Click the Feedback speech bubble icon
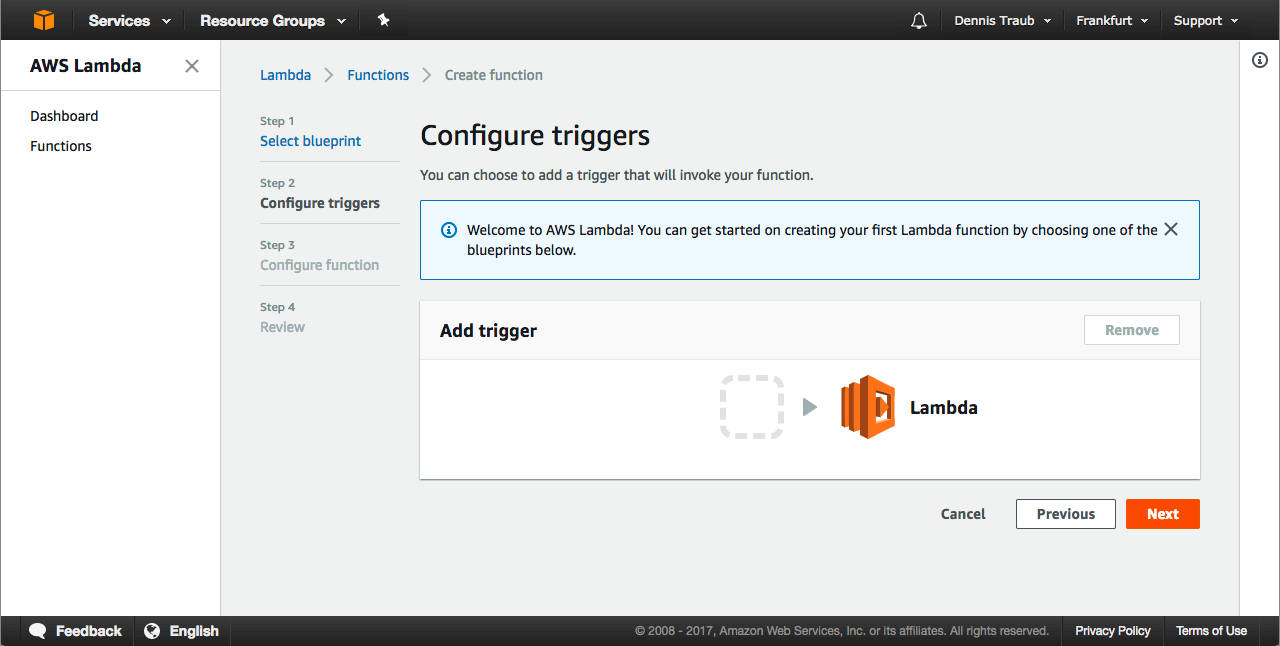The height and width of the screenshot is (646, 1280). [38, 631]
